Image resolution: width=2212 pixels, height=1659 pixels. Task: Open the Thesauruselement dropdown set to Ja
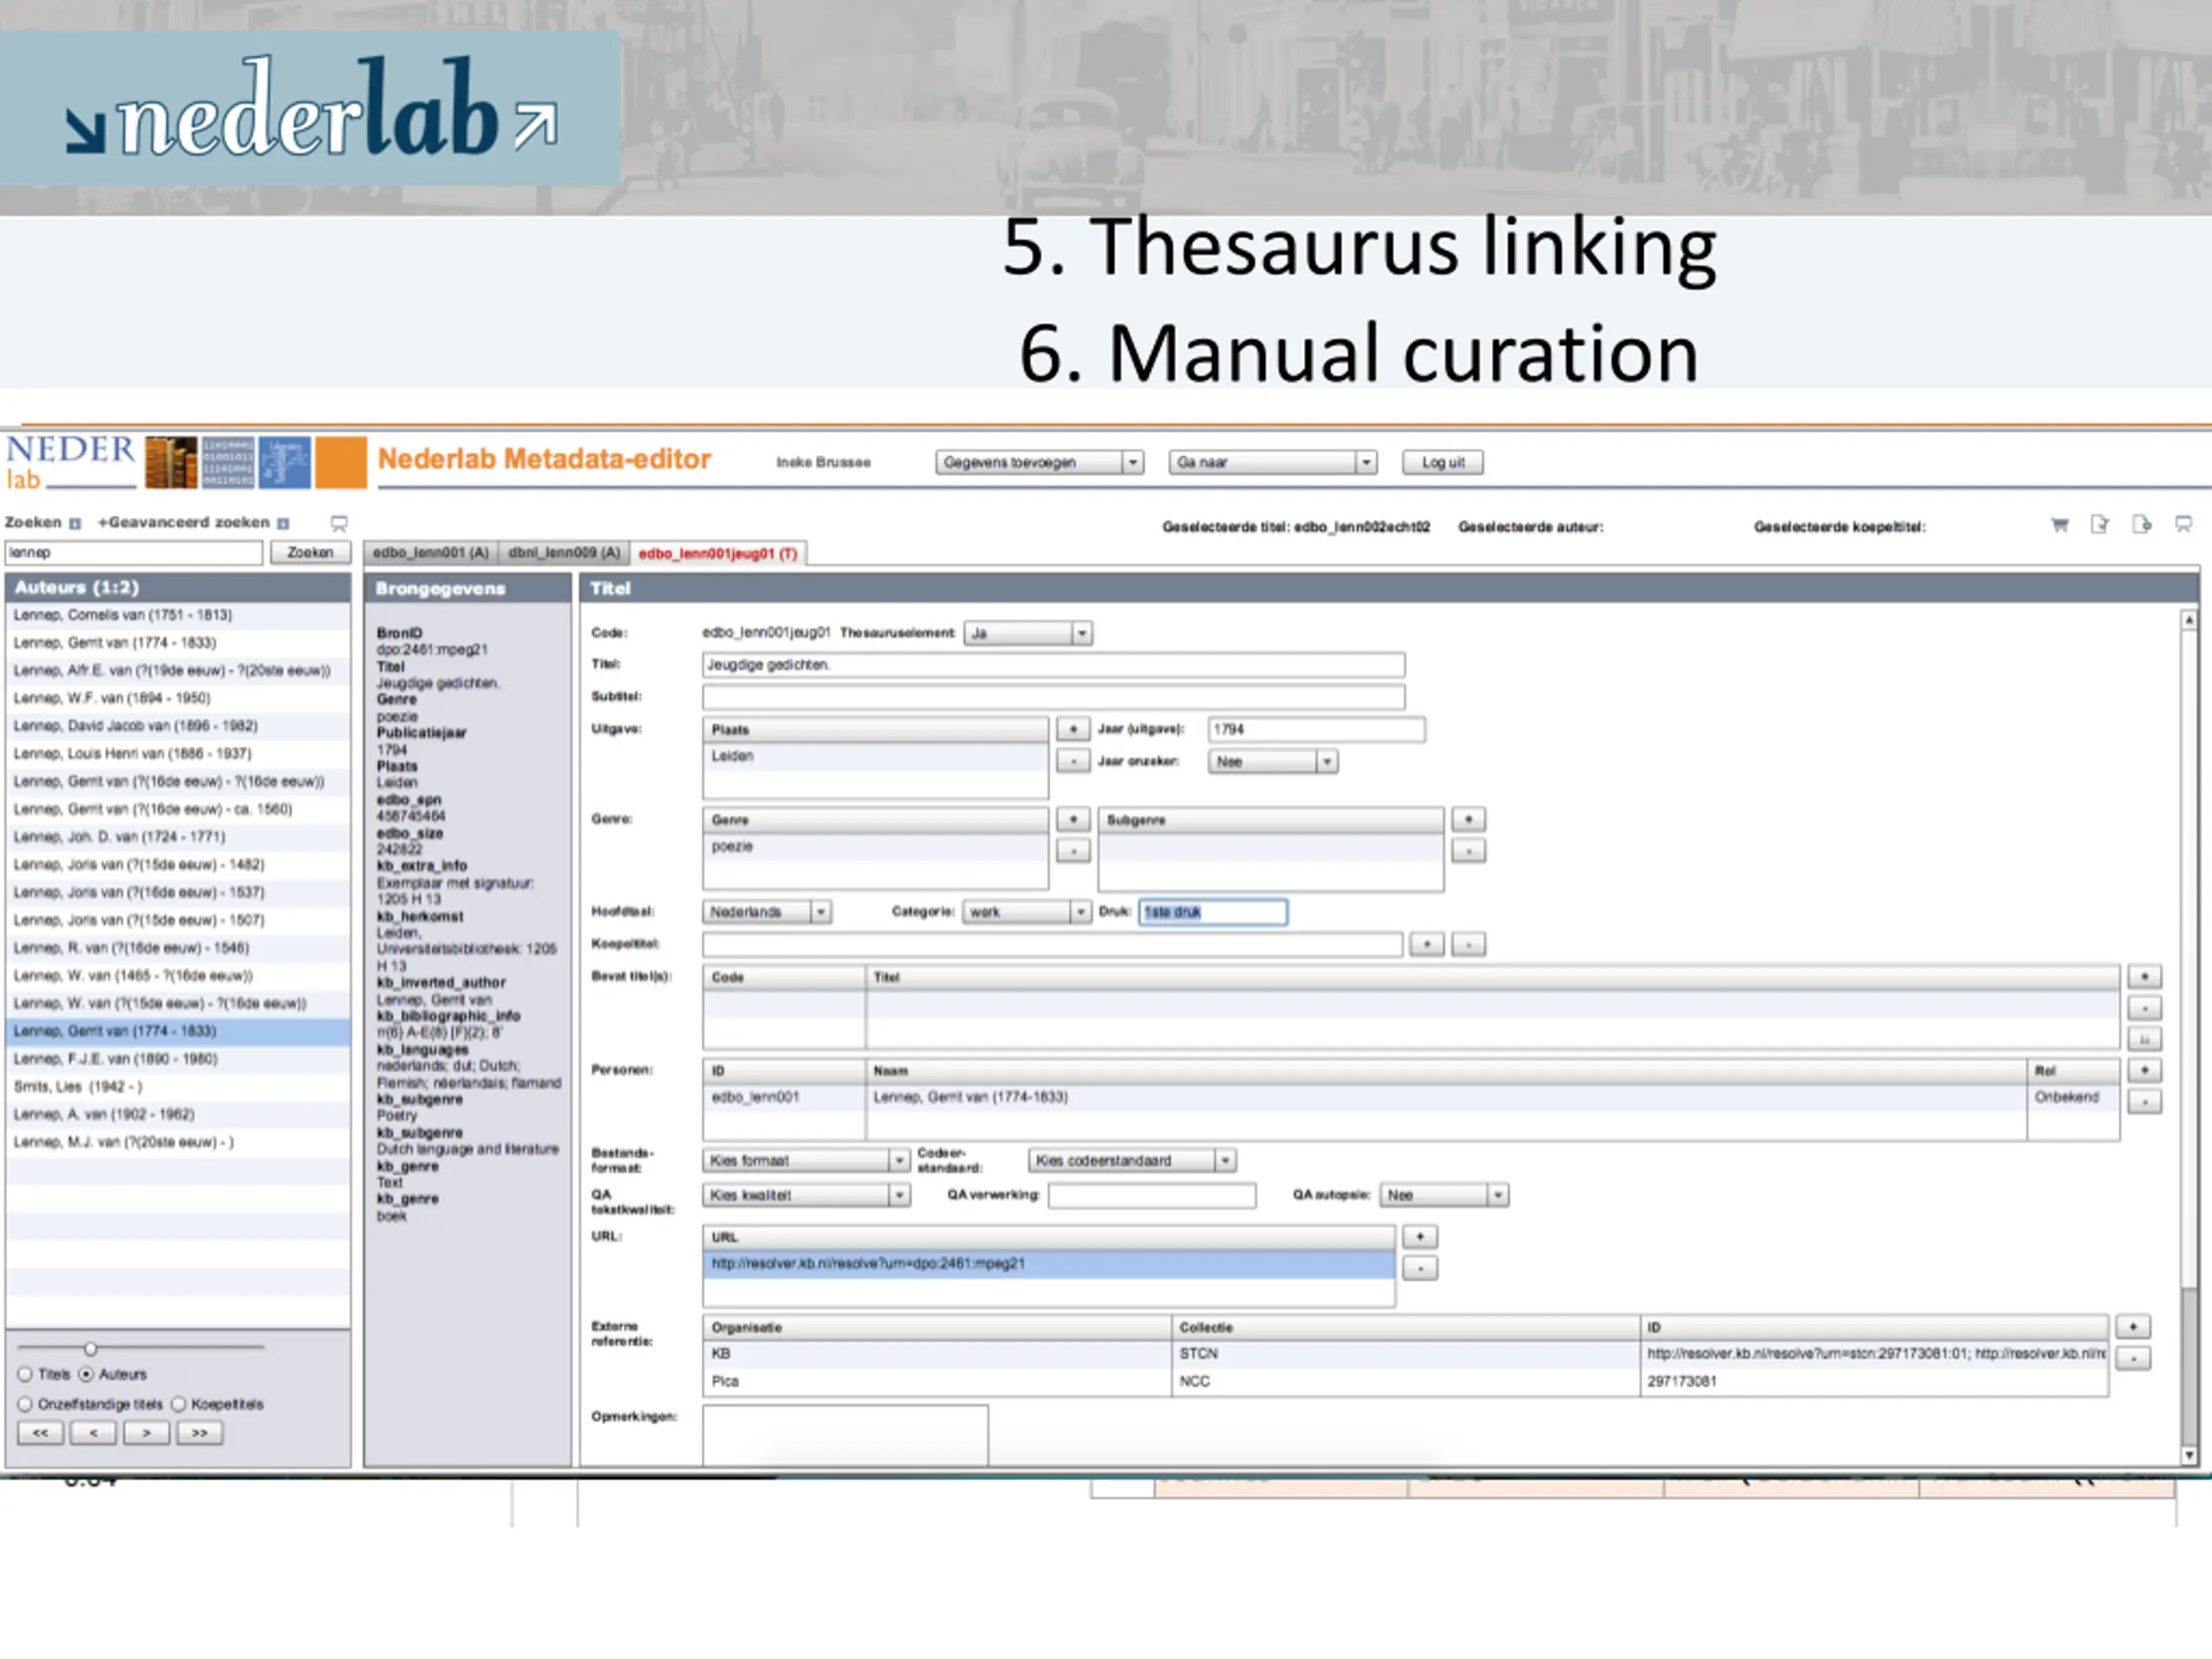(x=1027, y=633)
